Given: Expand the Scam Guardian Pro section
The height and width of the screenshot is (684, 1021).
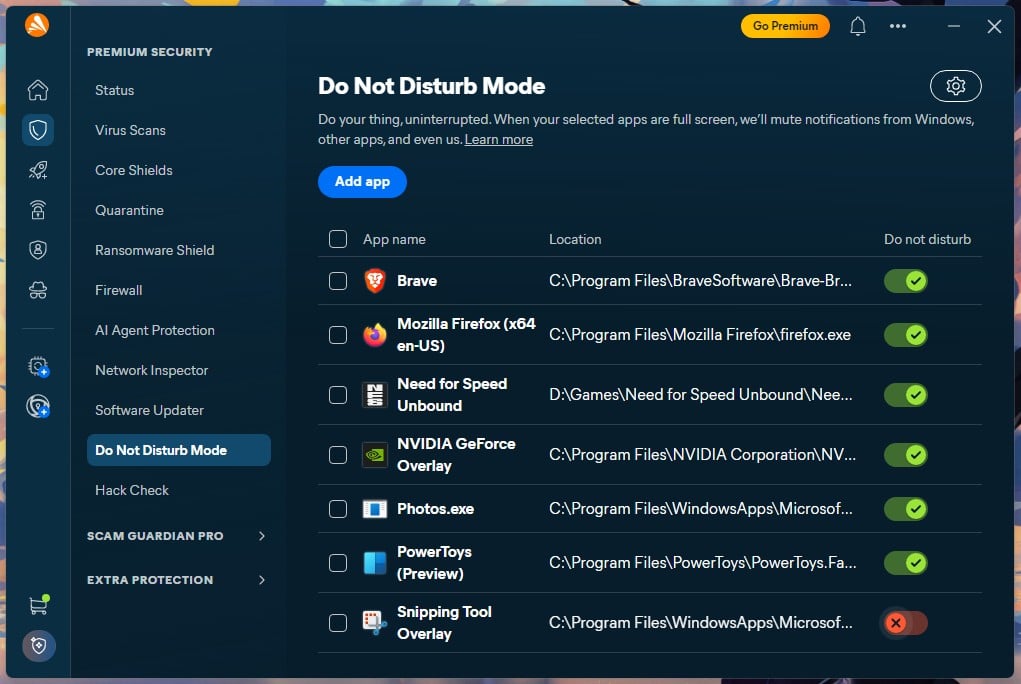Looking at the screenshot, I should (178, 536).
